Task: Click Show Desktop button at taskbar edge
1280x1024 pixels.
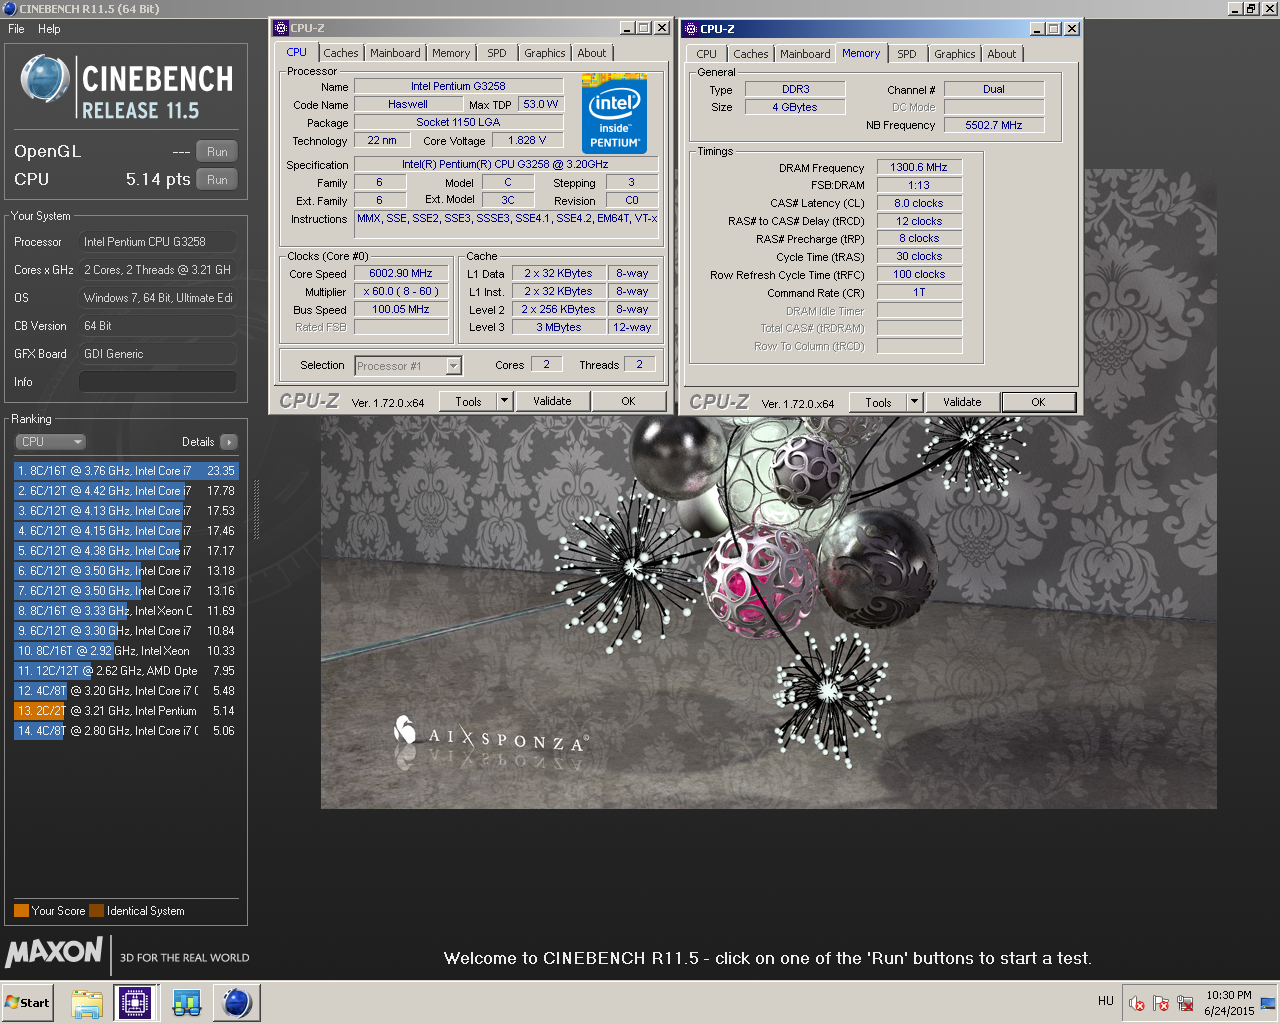Action: (x=1269, y=1003)
